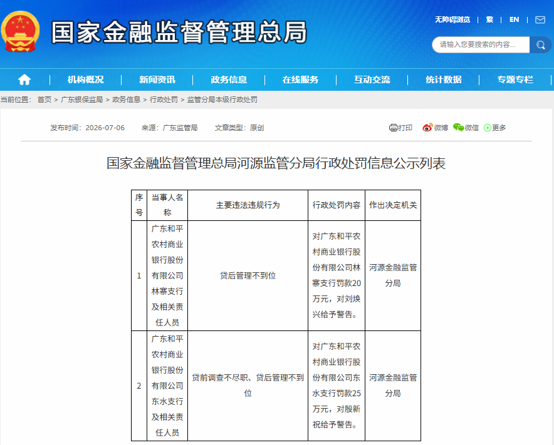The image size is (554, 445).
Task: Focus the search input 请输入您要搜索的内容
Action: 481,45
